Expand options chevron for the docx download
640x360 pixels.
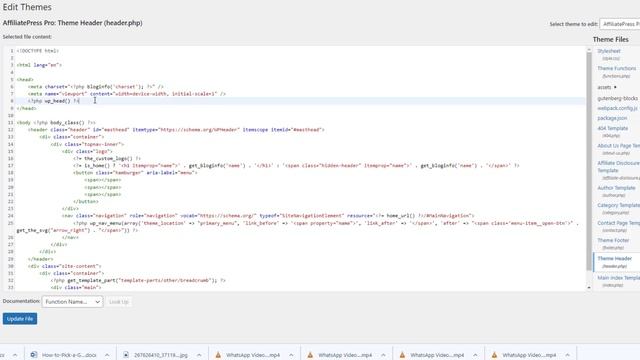107,355
